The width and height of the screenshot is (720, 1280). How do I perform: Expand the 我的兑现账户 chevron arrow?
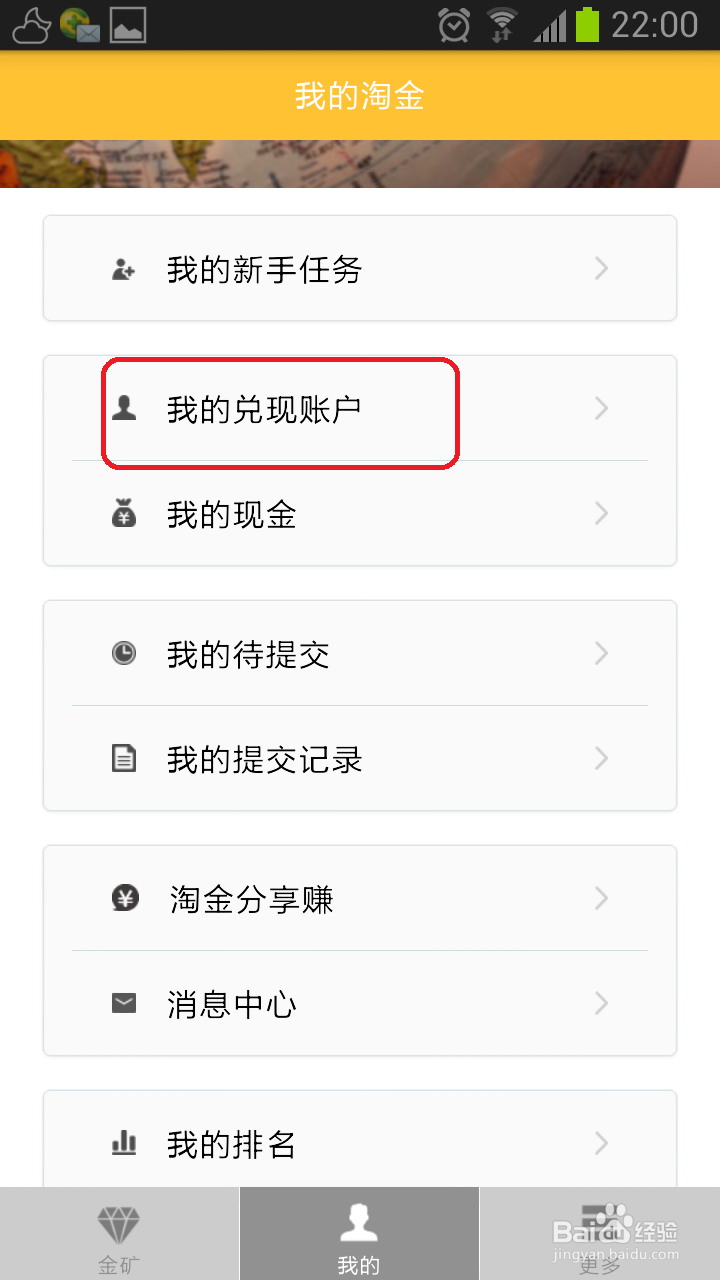(601, 408)
